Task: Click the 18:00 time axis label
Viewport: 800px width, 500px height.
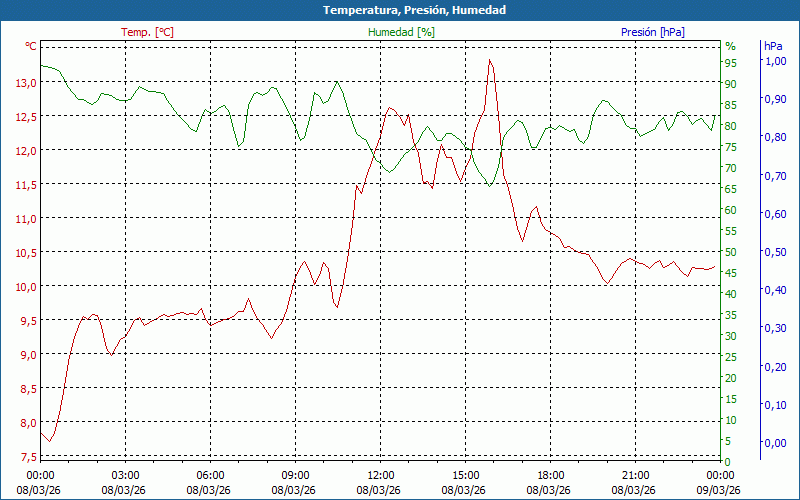Action: pyautogui.click(x=550, y=475)
